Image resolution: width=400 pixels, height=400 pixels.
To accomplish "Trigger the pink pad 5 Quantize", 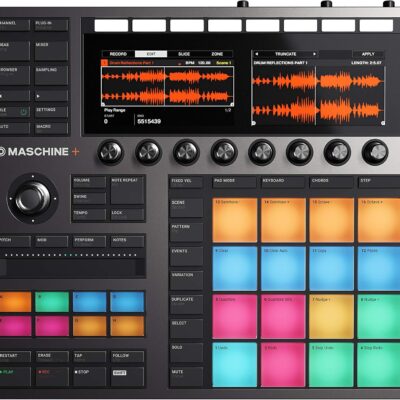I will (x=235, y=317).
